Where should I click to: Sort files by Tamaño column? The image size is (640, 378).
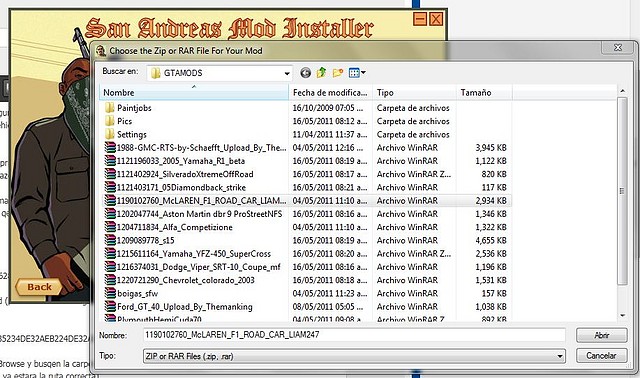point(484,93)
